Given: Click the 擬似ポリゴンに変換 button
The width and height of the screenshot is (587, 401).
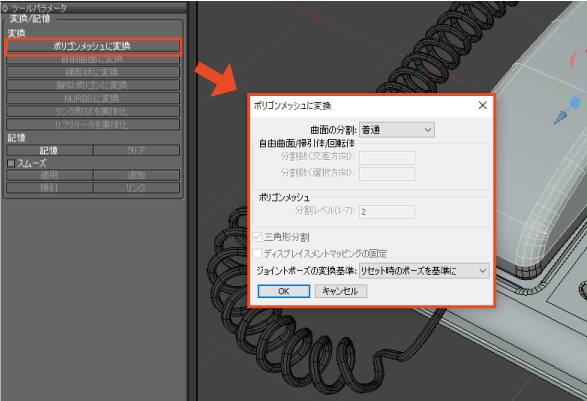Looking at the screenshot, I should pos(92,85).
